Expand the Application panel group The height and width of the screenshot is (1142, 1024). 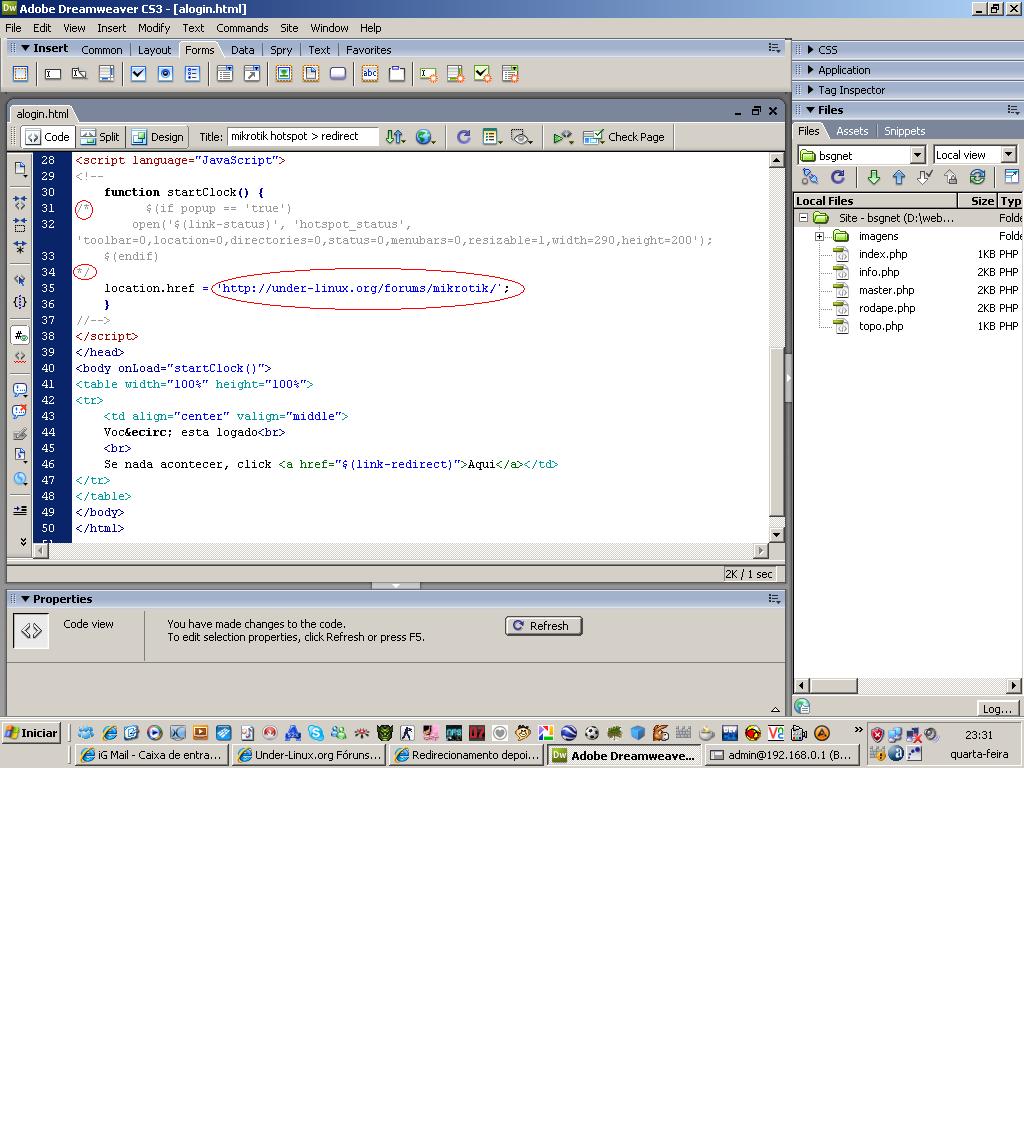[811, 70]
